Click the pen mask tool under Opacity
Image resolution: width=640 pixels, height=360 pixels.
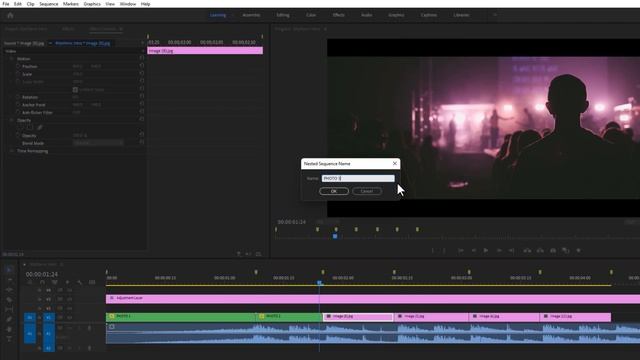(x=40, y=128)
